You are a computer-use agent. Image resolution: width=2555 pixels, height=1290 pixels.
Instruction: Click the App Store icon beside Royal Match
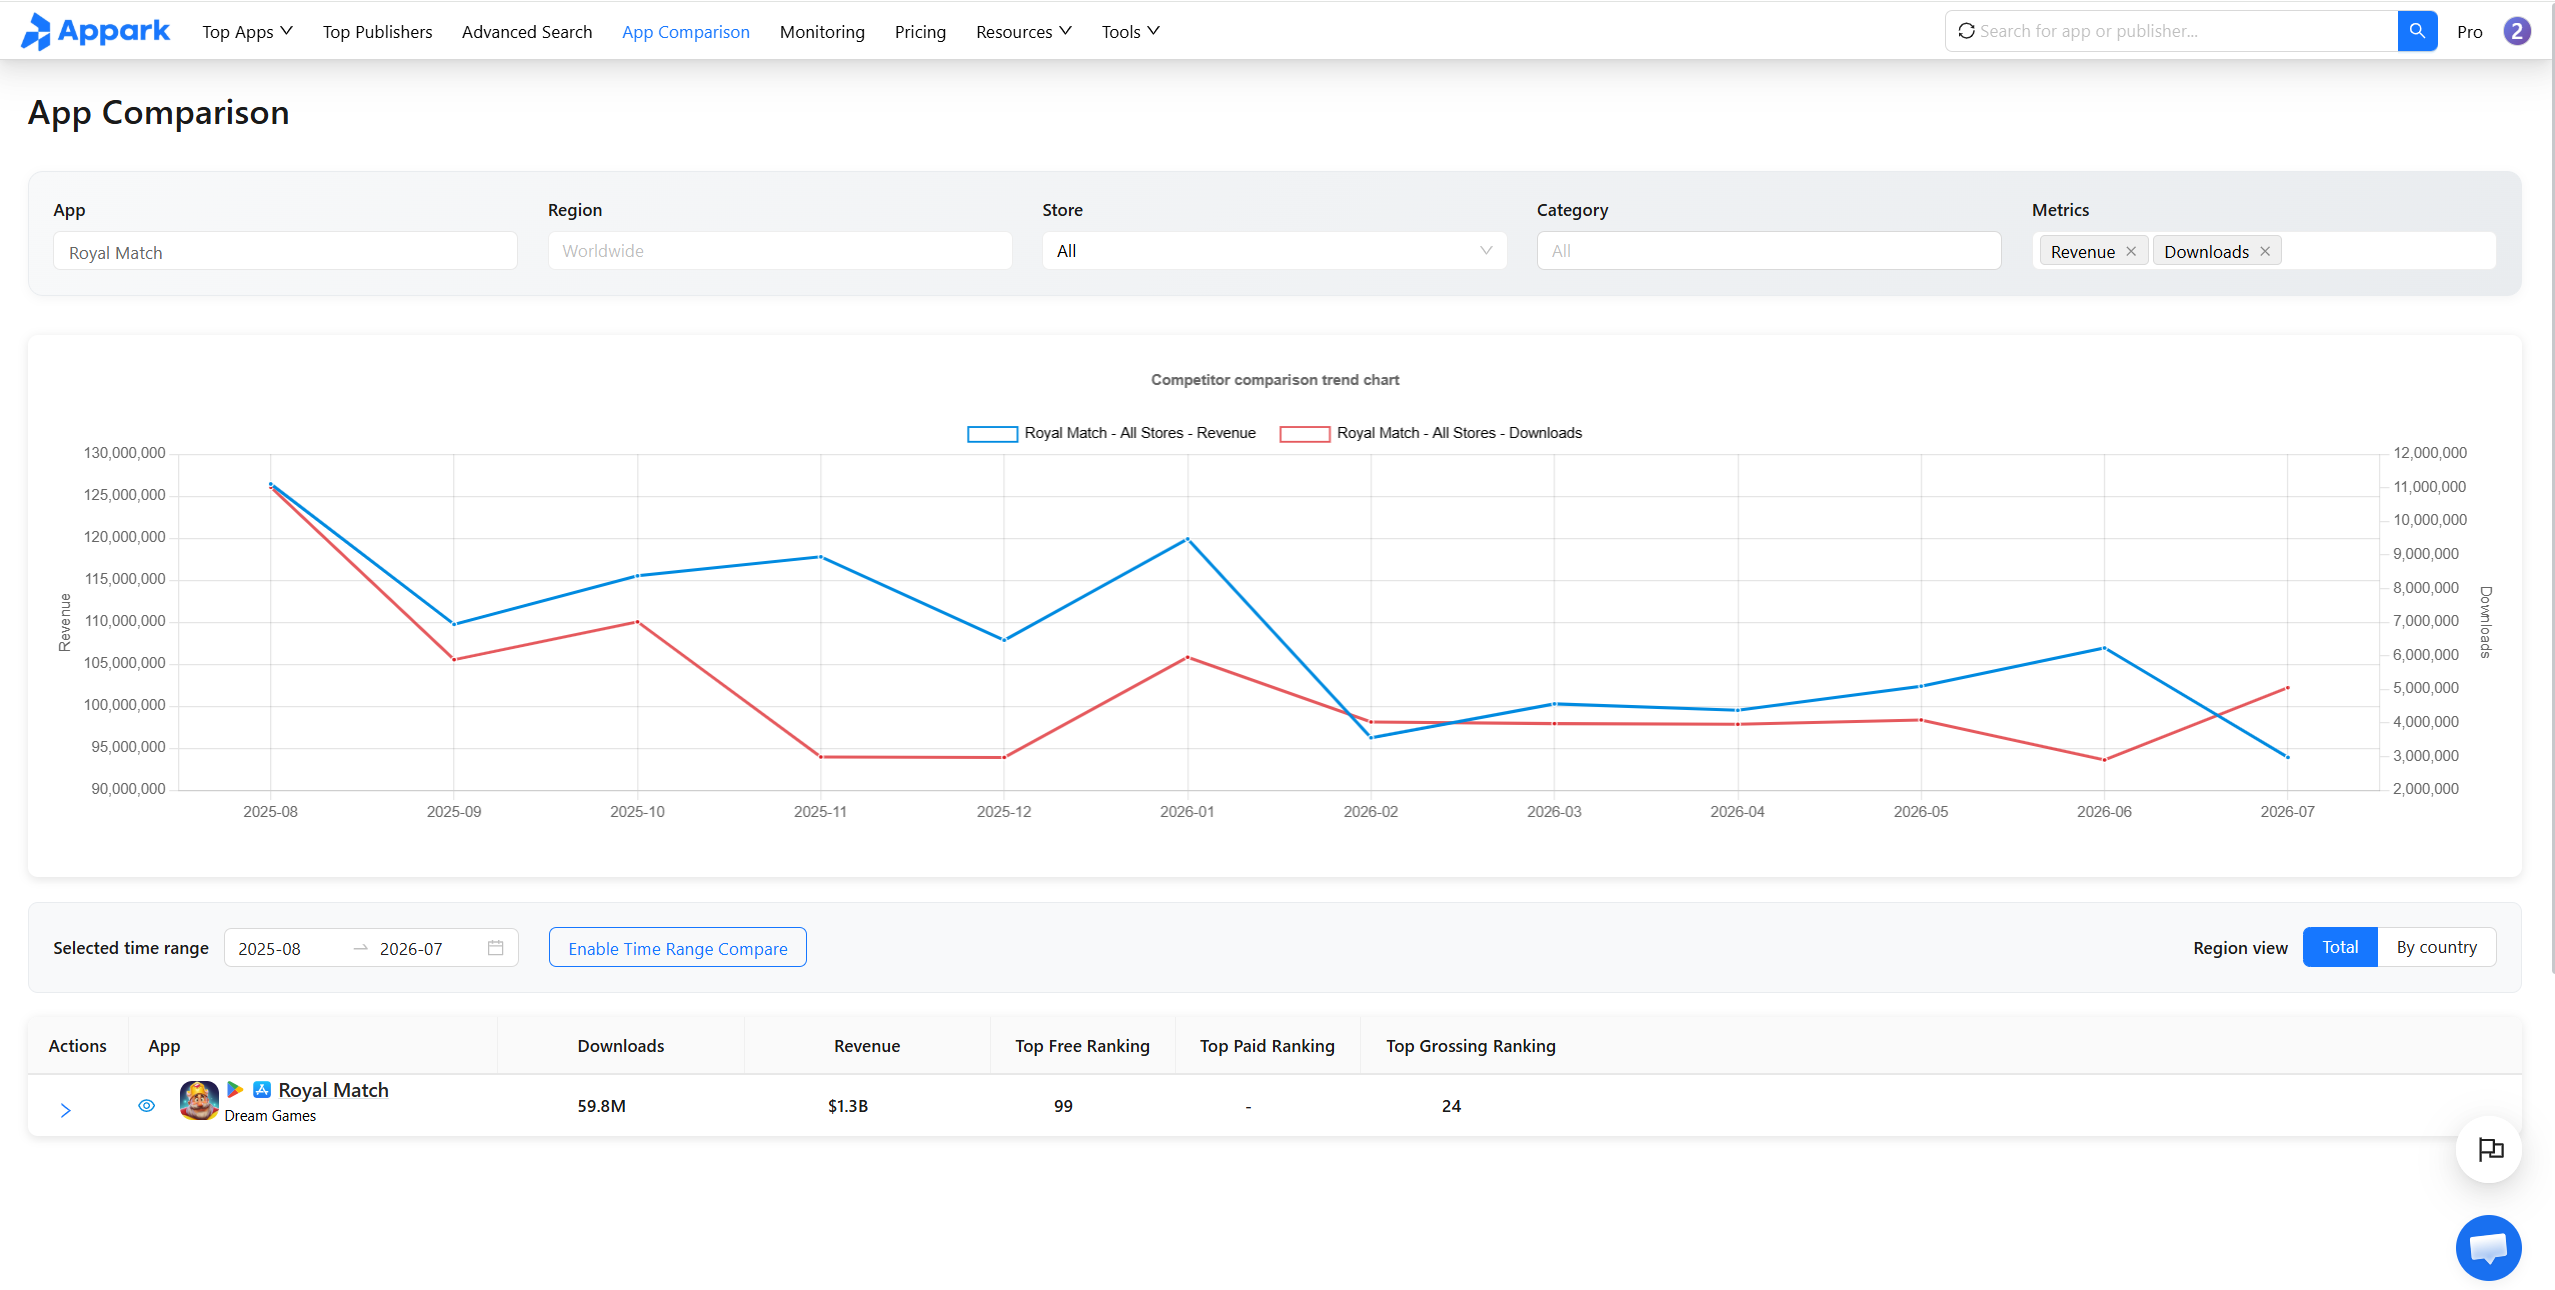point(262,1089)
